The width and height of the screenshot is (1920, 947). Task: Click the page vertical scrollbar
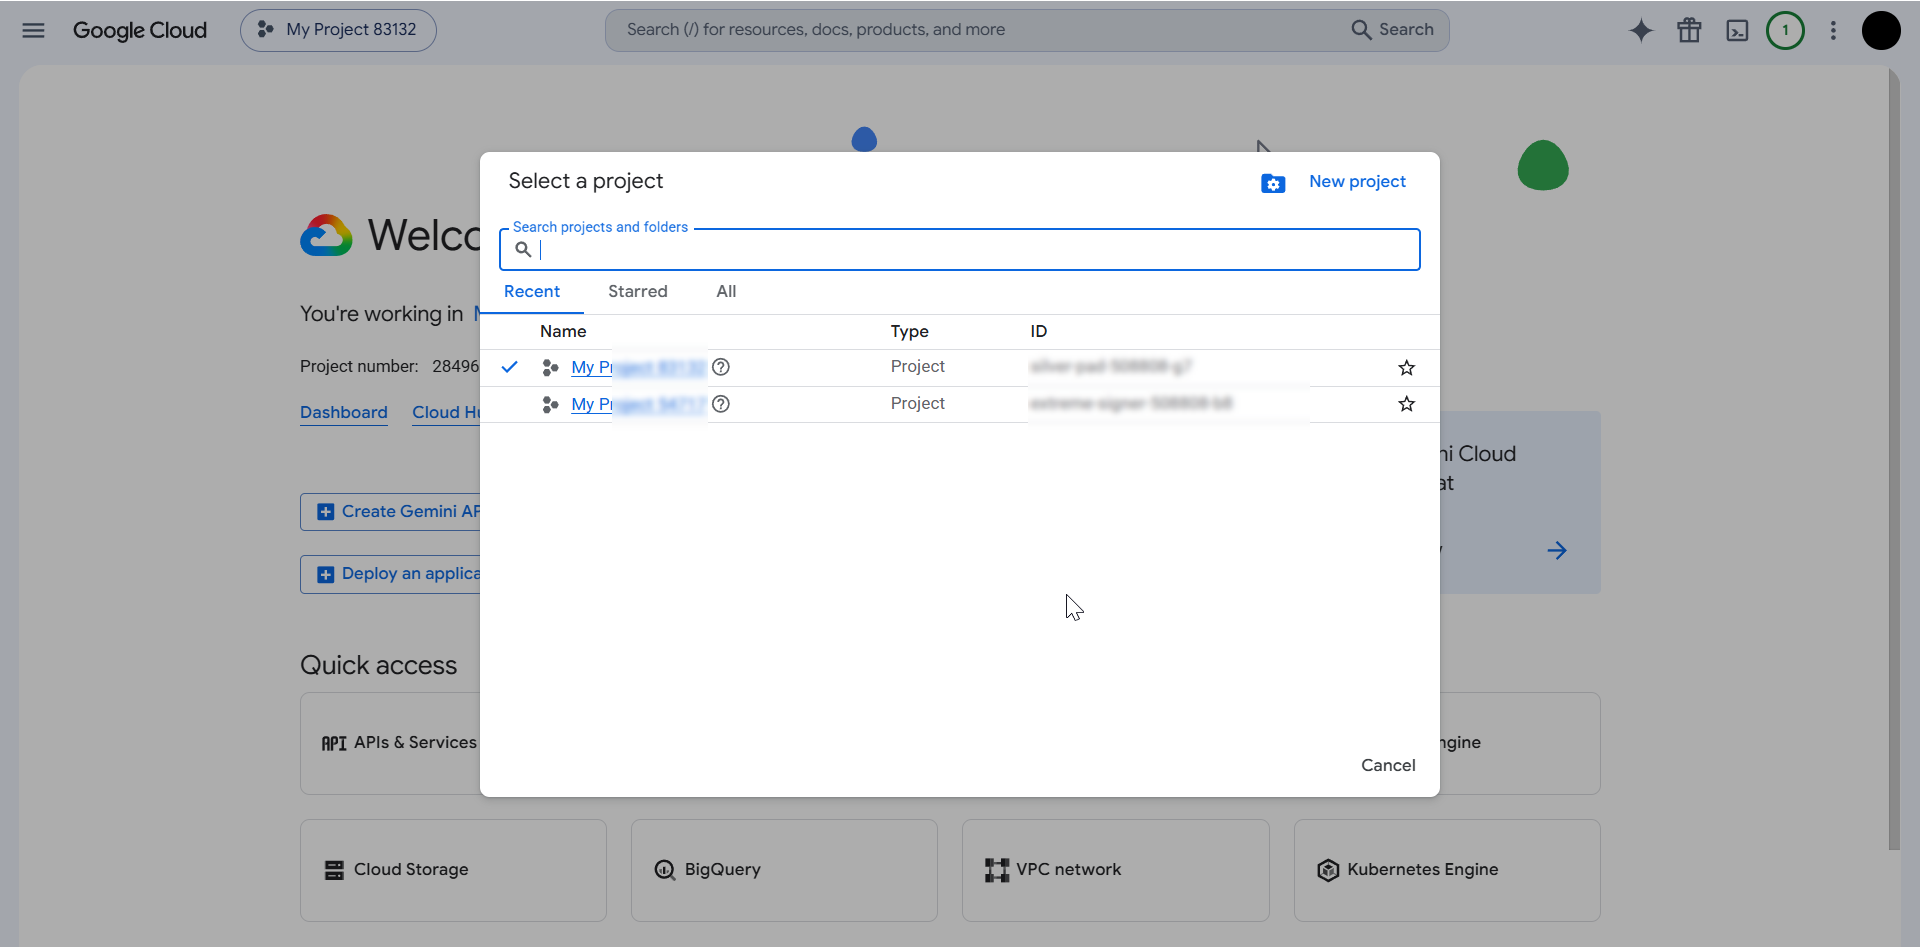tap(1893, 460)
